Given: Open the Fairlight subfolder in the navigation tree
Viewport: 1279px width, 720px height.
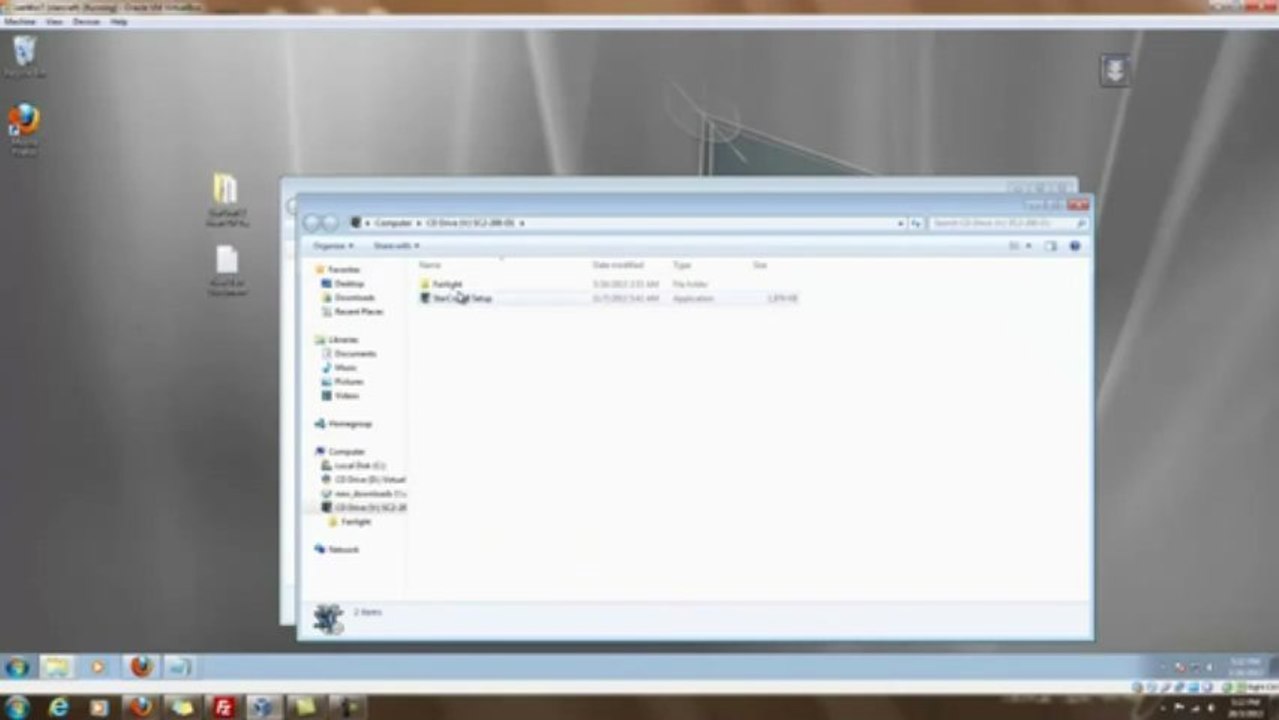Looking at the screenshot, I should coord(350,522).
